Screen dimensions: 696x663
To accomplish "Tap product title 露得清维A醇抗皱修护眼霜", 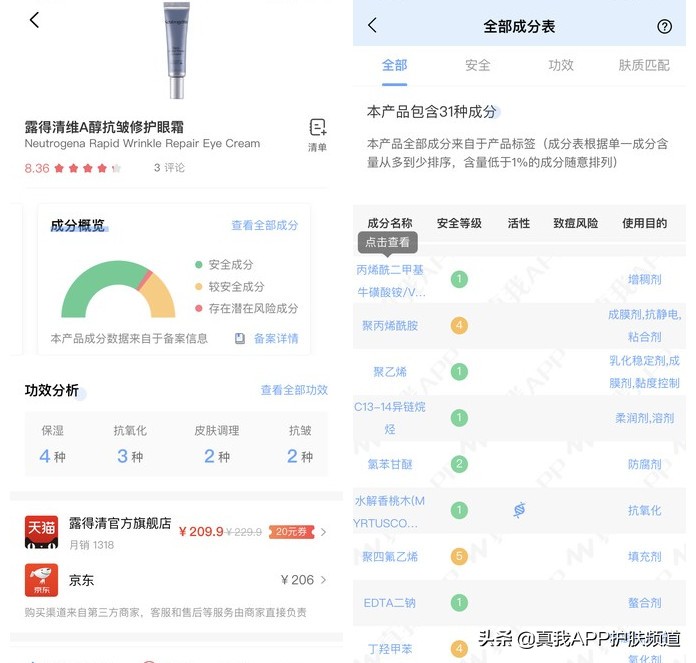I will (x=104, y=127).
